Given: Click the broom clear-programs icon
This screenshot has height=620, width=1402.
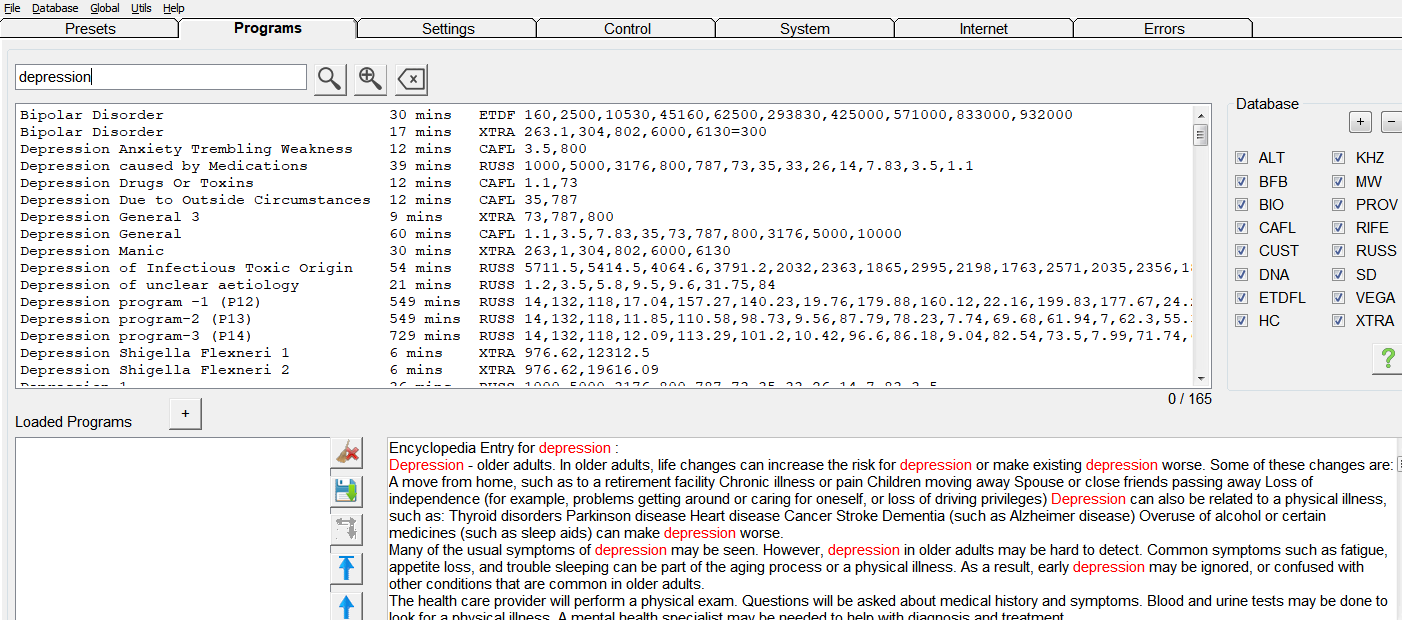Looking at the screenshot, I should 346,453.
